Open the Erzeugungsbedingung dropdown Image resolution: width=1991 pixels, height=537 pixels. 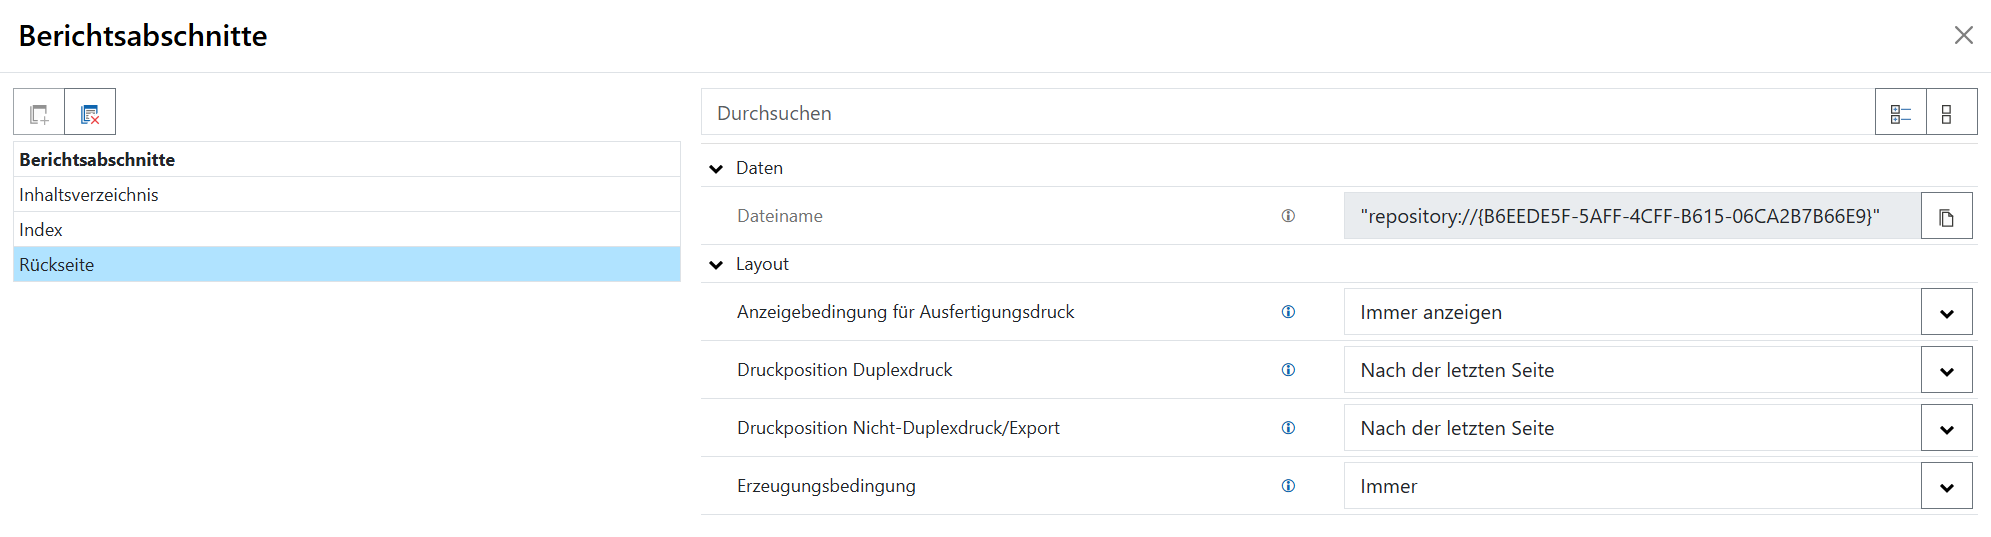(x=1946, y=487)
